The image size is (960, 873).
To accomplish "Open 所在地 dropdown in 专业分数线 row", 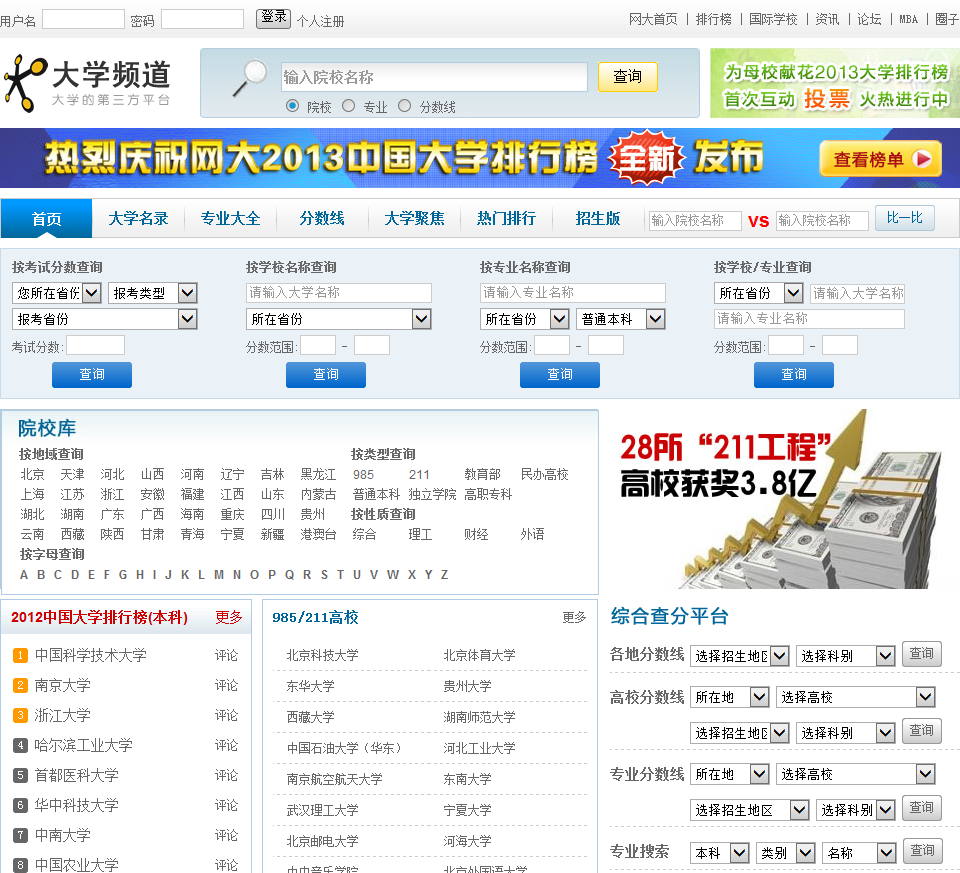I will [x=730, y=774].
